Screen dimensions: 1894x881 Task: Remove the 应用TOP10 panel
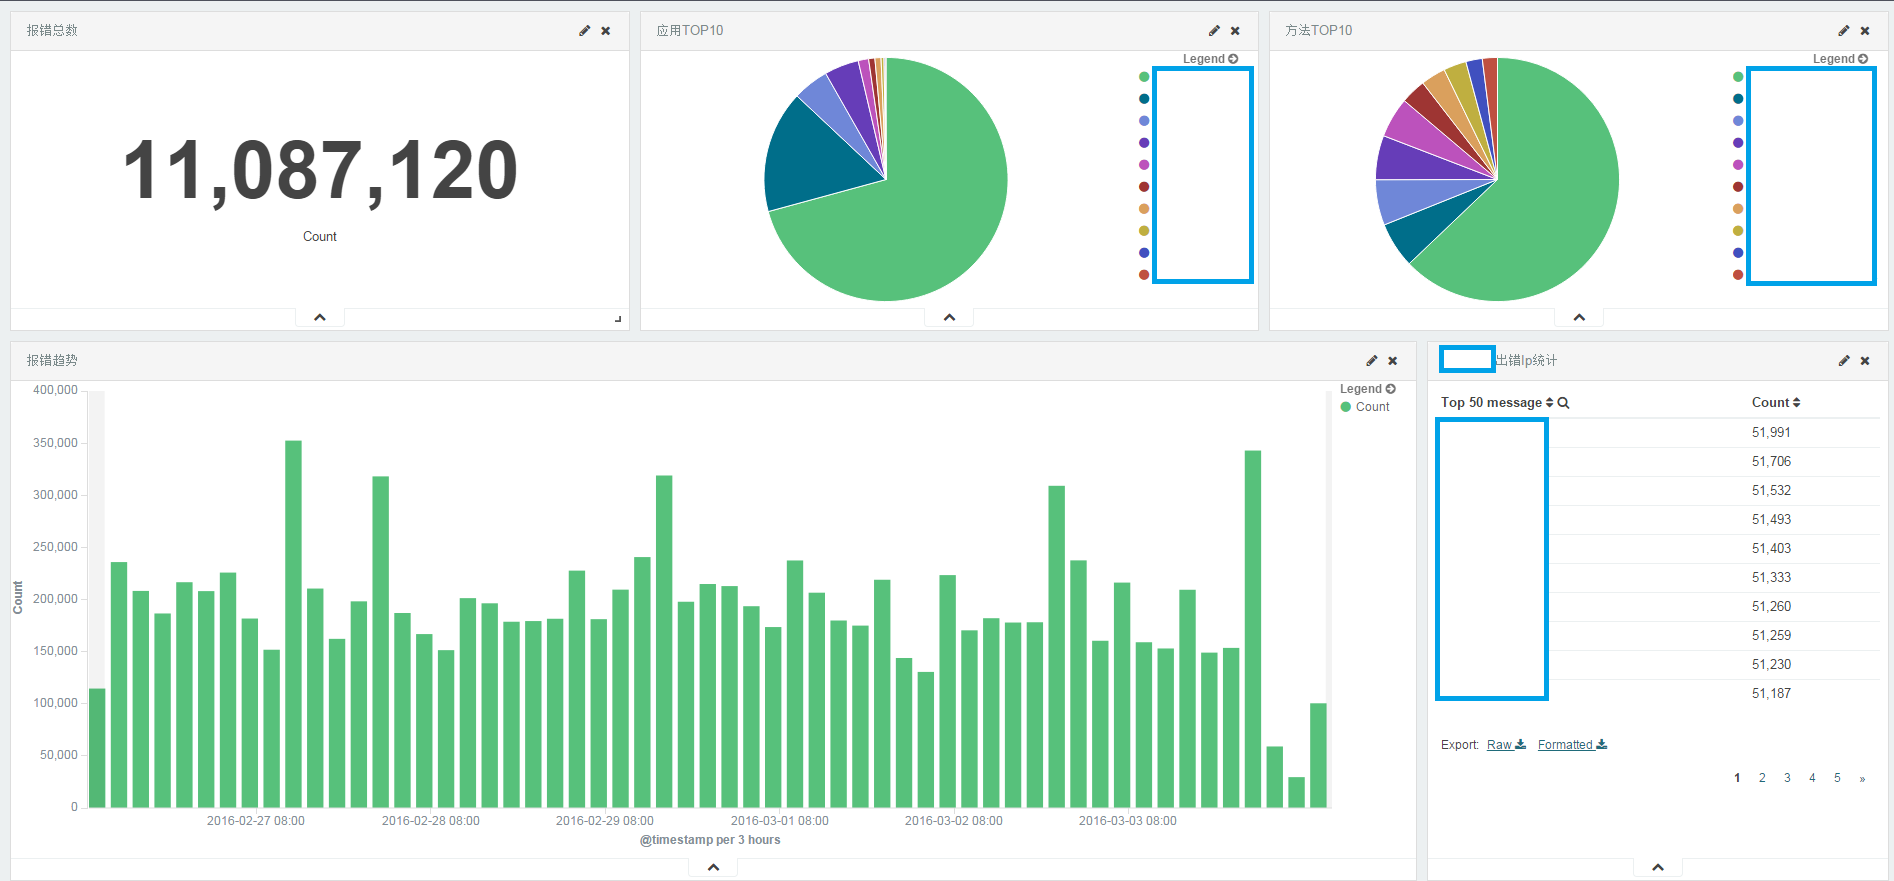pyautogui.click(x=1235, y=31)
